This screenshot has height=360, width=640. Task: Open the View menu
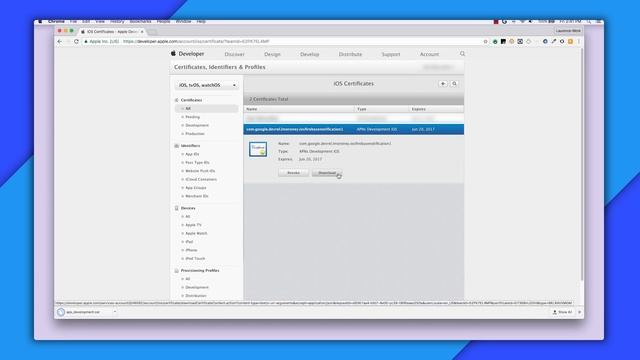tap(100, 21)
